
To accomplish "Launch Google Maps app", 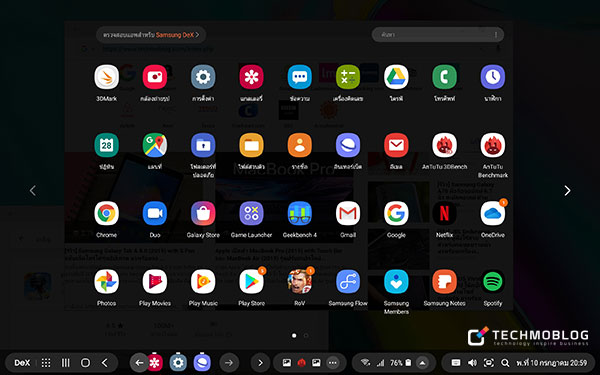I will pos(155,145).
